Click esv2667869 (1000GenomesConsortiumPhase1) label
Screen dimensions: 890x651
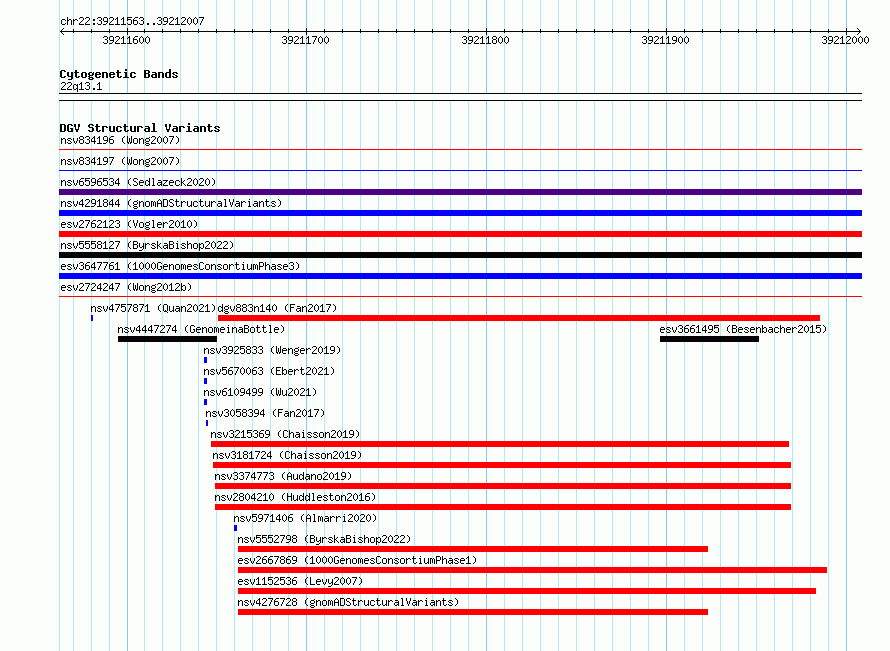coord(357,560)
